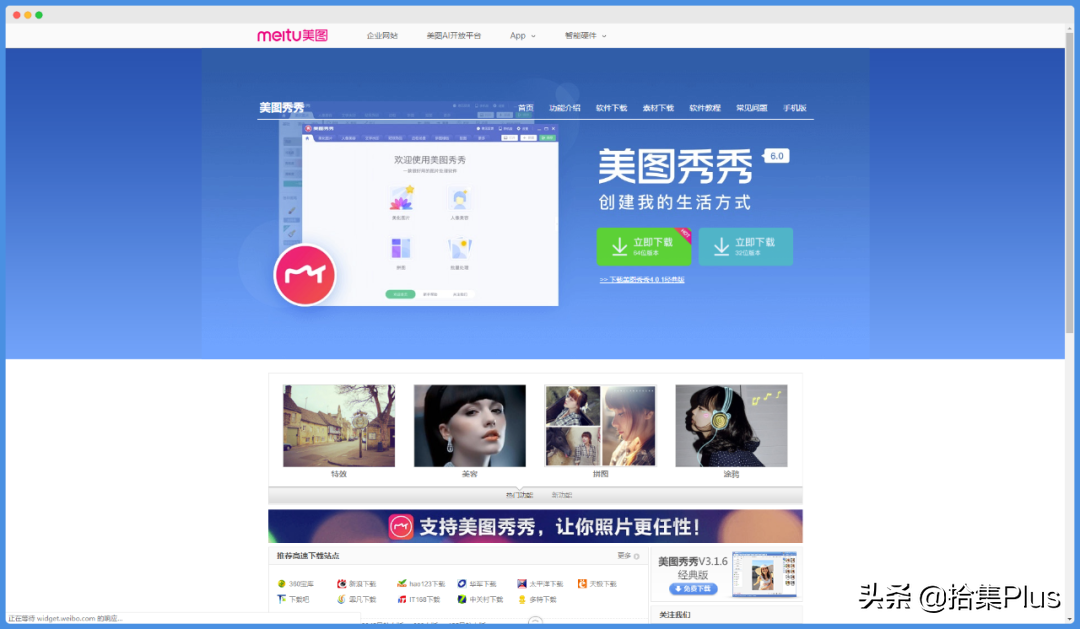Open the 下载美图秀秀4.0.1经典版 link

[642, 280]
